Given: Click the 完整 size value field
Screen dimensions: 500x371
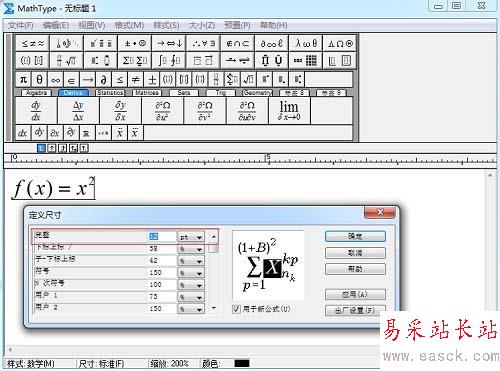Looking at the screenshot, I should [162, 237].
